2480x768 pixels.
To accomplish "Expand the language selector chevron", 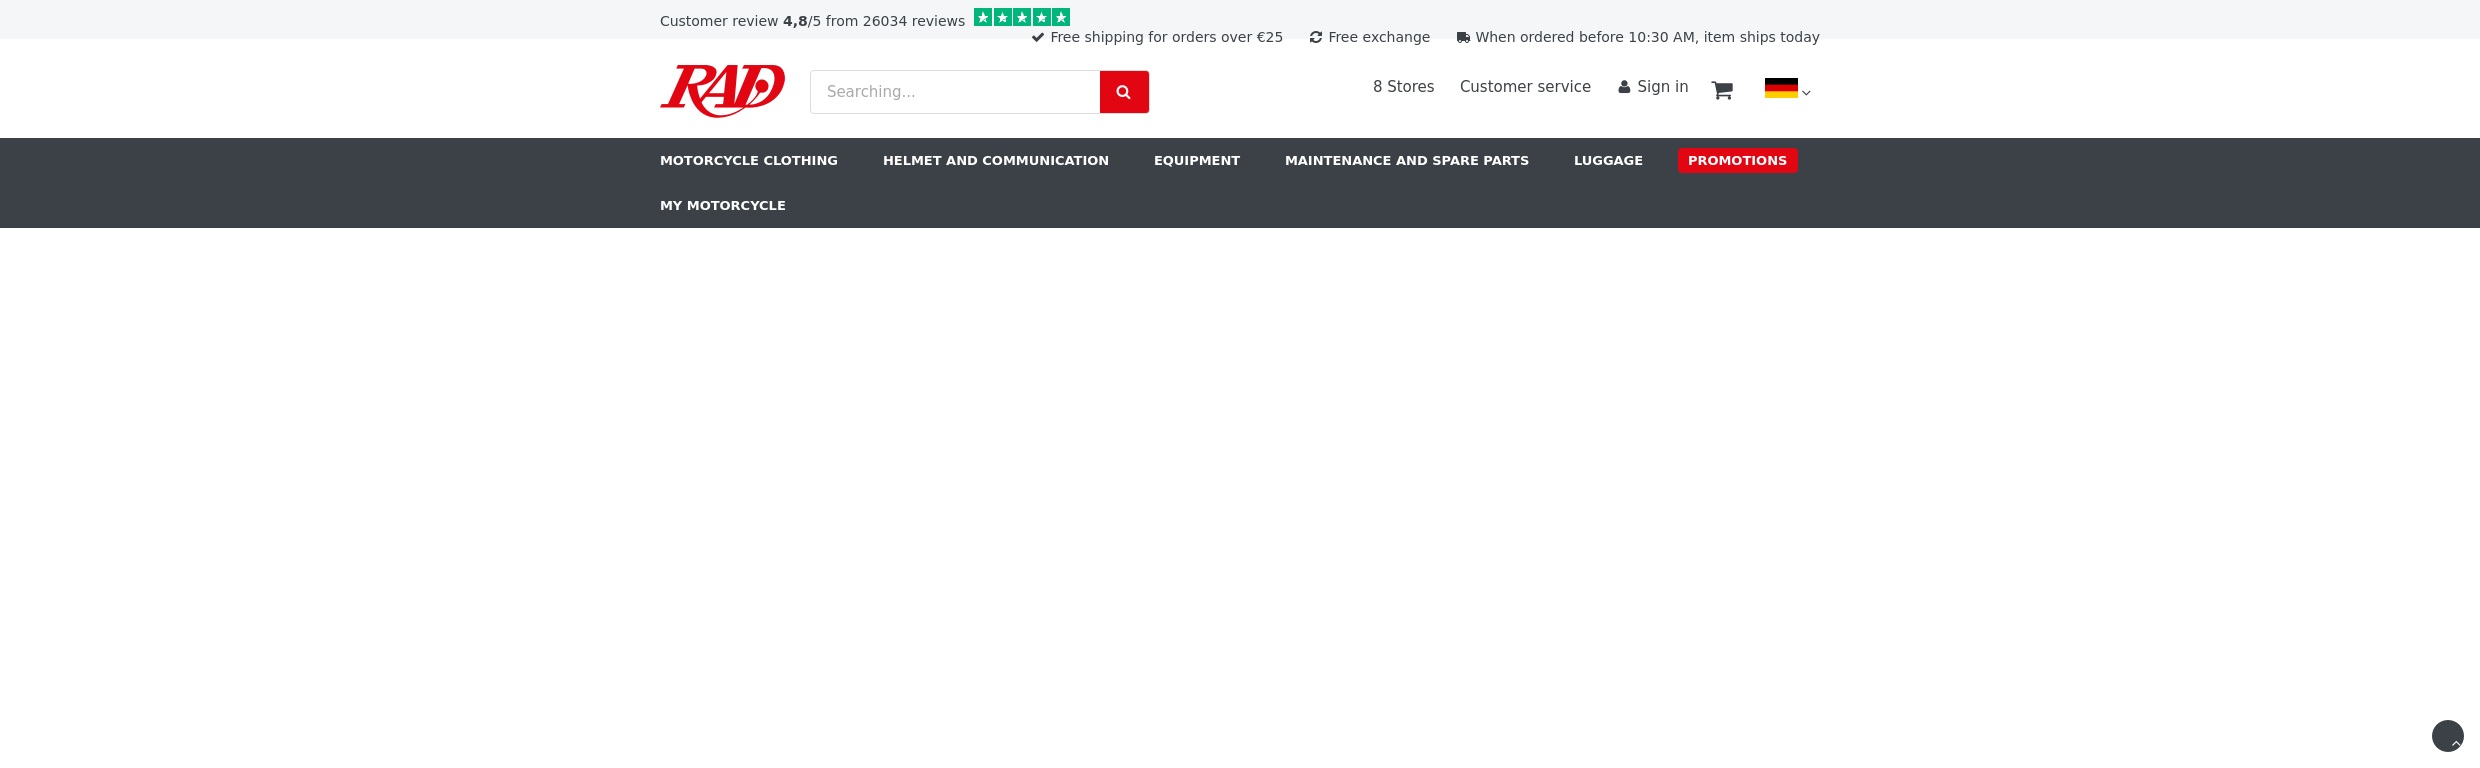I will (1806, 93).
